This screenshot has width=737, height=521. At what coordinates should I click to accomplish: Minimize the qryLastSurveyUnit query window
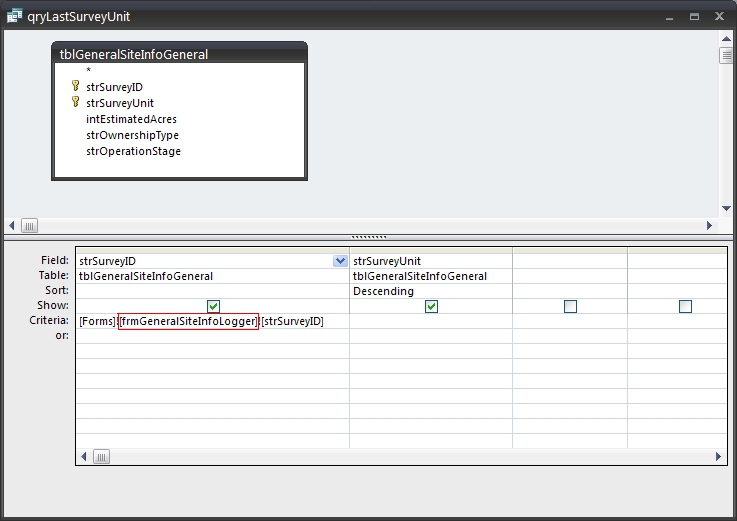(669, 17)
